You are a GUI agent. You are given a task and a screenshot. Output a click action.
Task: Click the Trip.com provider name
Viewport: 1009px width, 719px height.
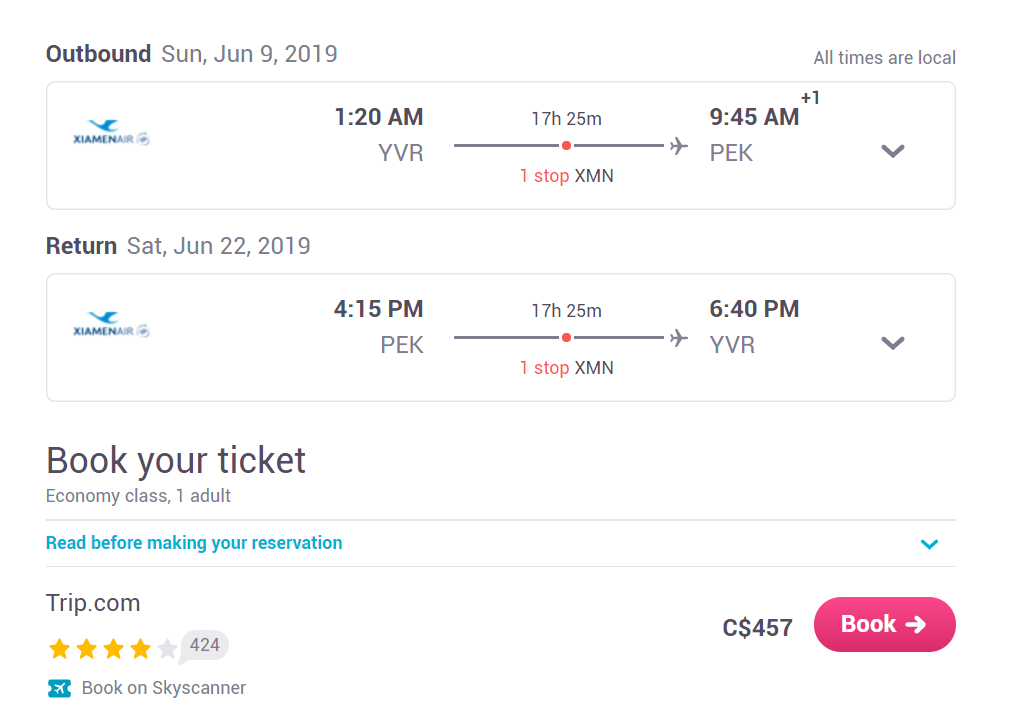[93, 603]
